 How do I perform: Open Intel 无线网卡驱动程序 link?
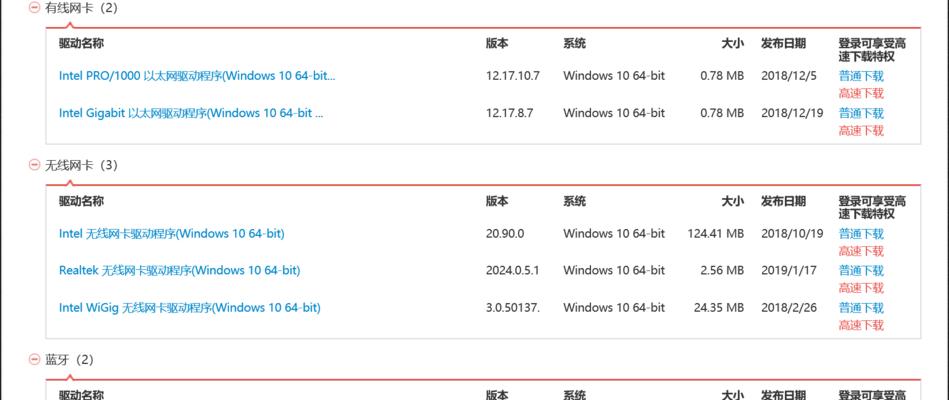(171, 234)
